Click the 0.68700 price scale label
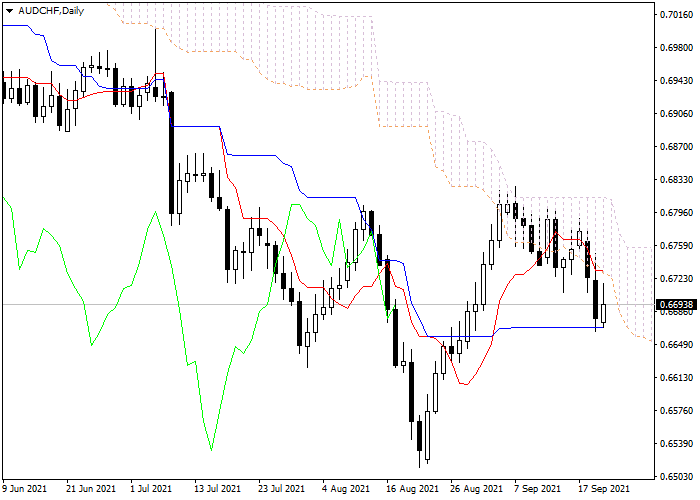 (676, 147)
